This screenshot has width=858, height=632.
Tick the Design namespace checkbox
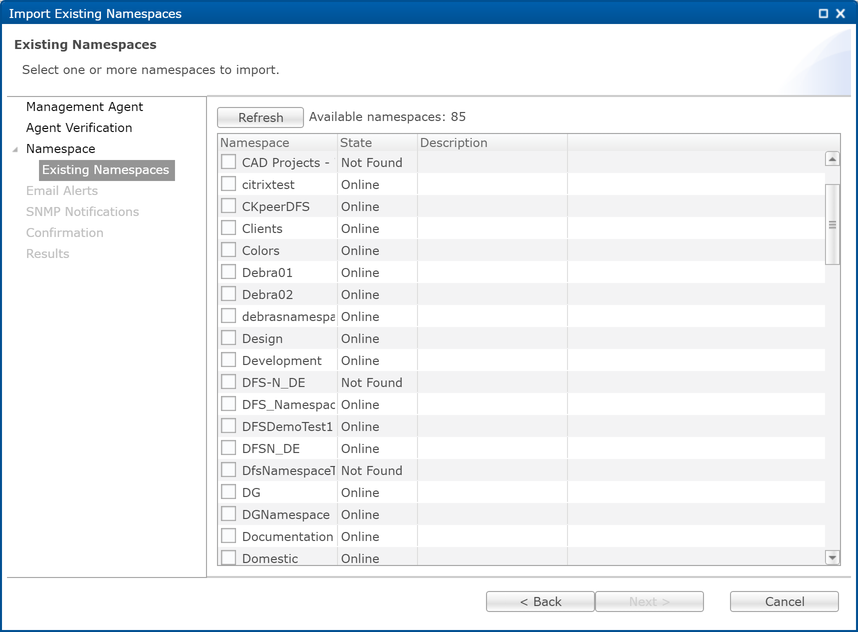pos(228,338)
